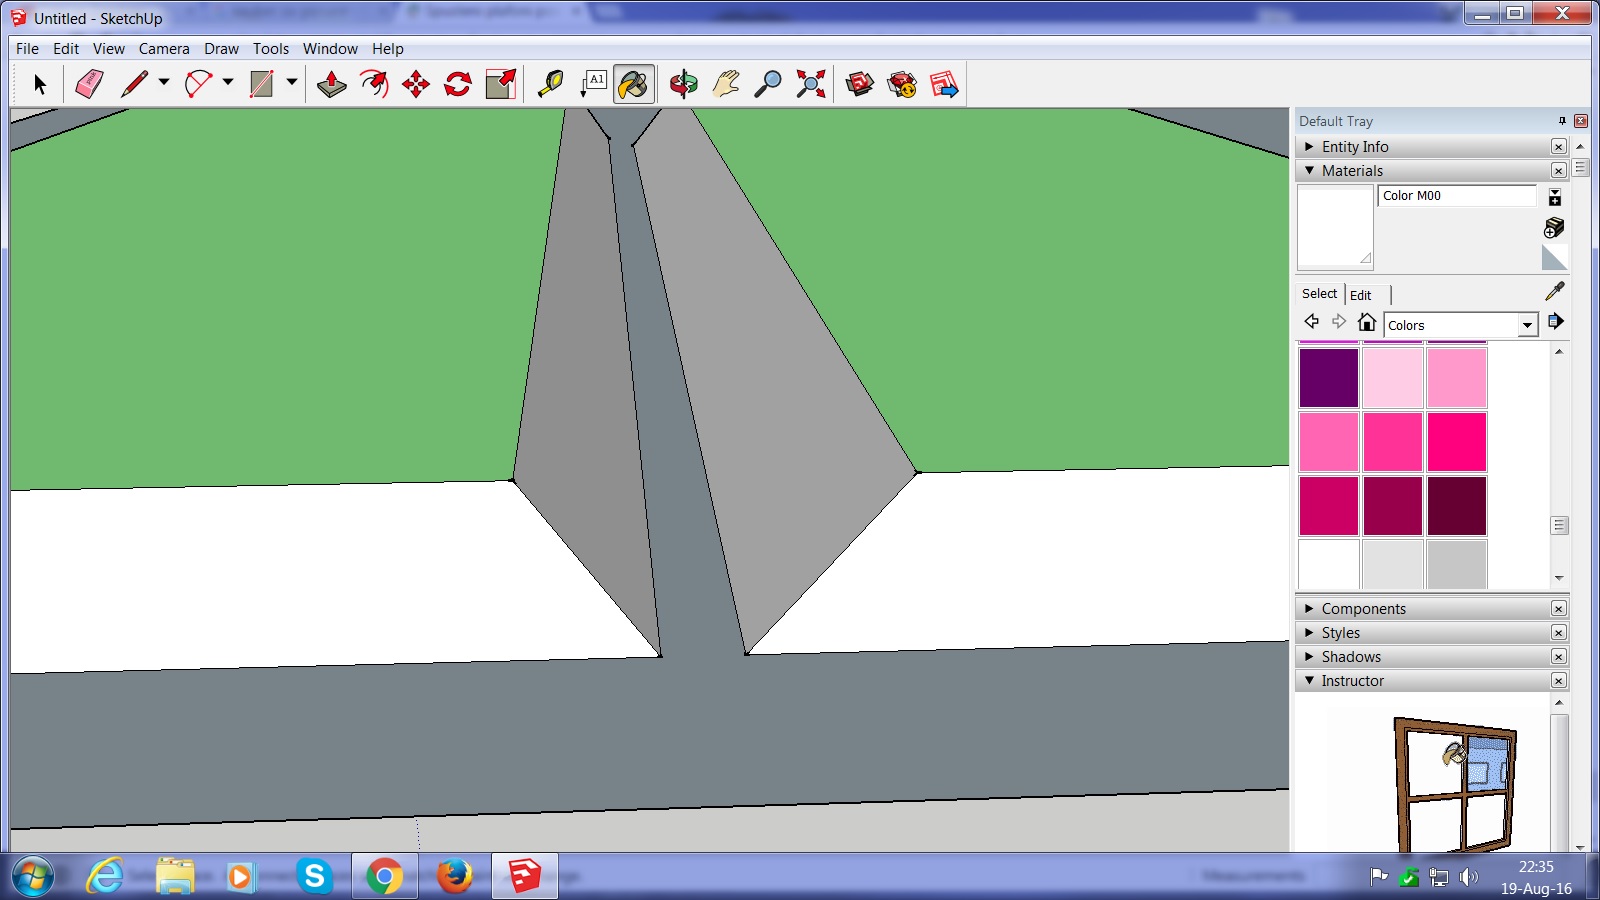
Task: Select the Push/Pull tool
Action: point(331,84)
